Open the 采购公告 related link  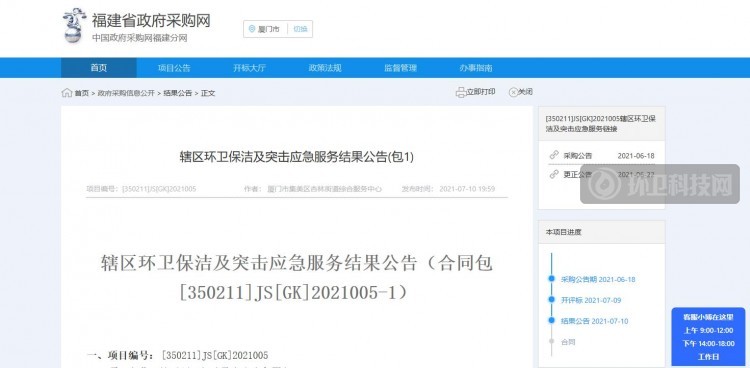point(577,156)
